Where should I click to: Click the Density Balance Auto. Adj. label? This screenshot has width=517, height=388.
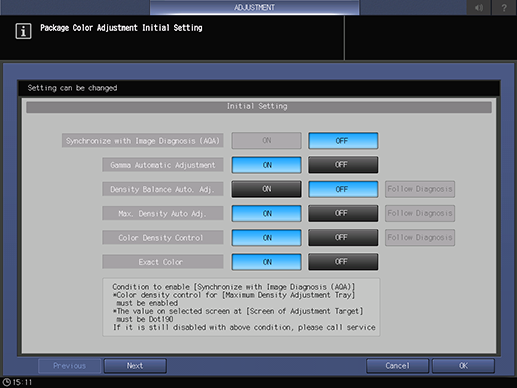[163, 189]
